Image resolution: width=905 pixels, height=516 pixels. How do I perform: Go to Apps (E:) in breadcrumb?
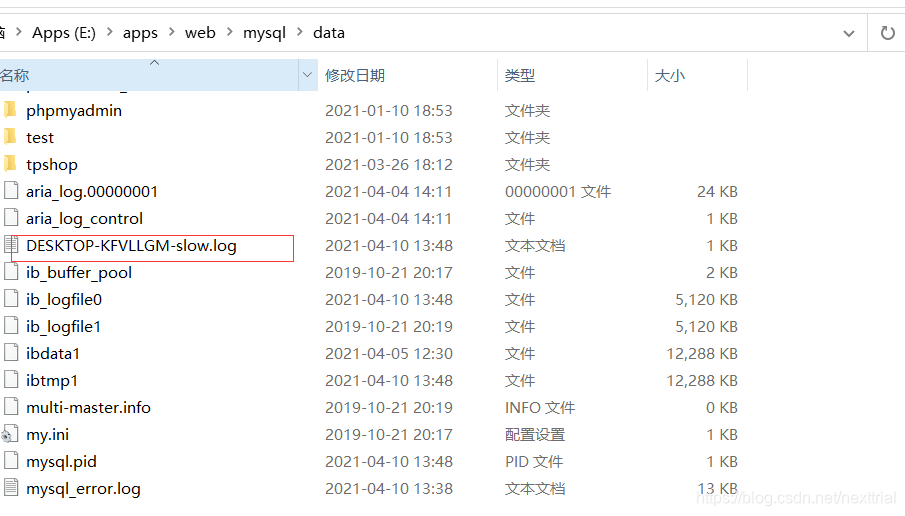click(64, 33)
